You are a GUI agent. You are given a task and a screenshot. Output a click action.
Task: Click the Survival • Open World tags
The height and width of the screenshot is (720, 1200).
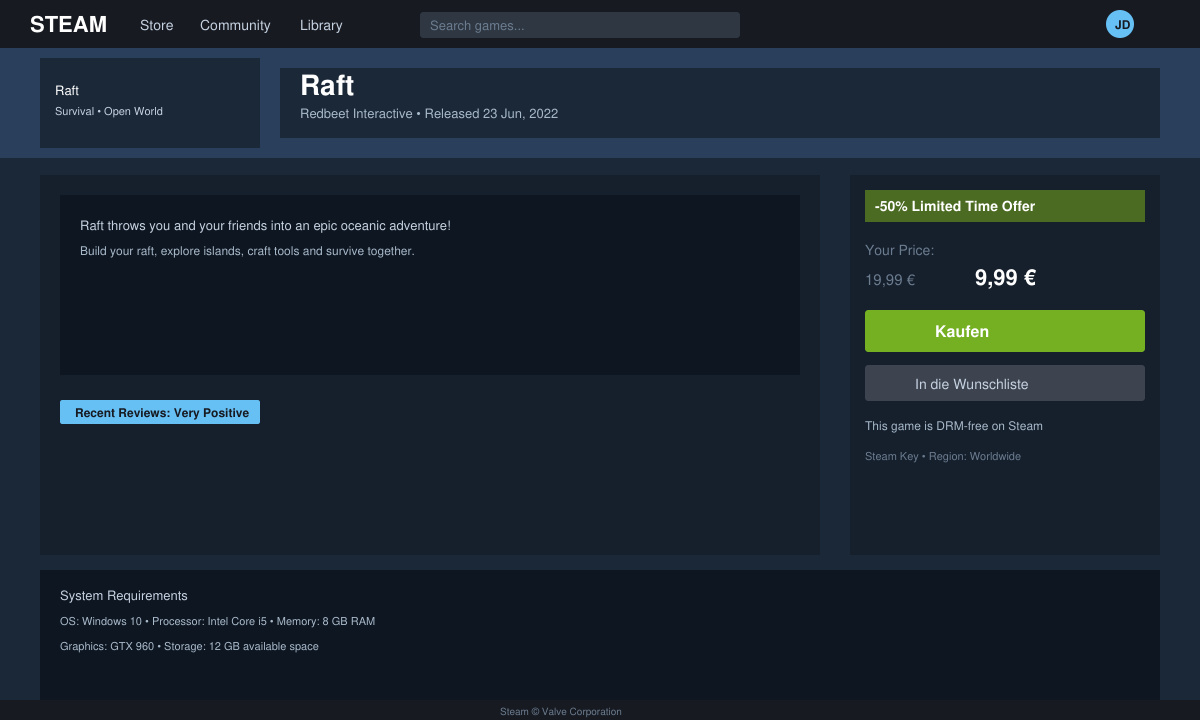point(109,111)
